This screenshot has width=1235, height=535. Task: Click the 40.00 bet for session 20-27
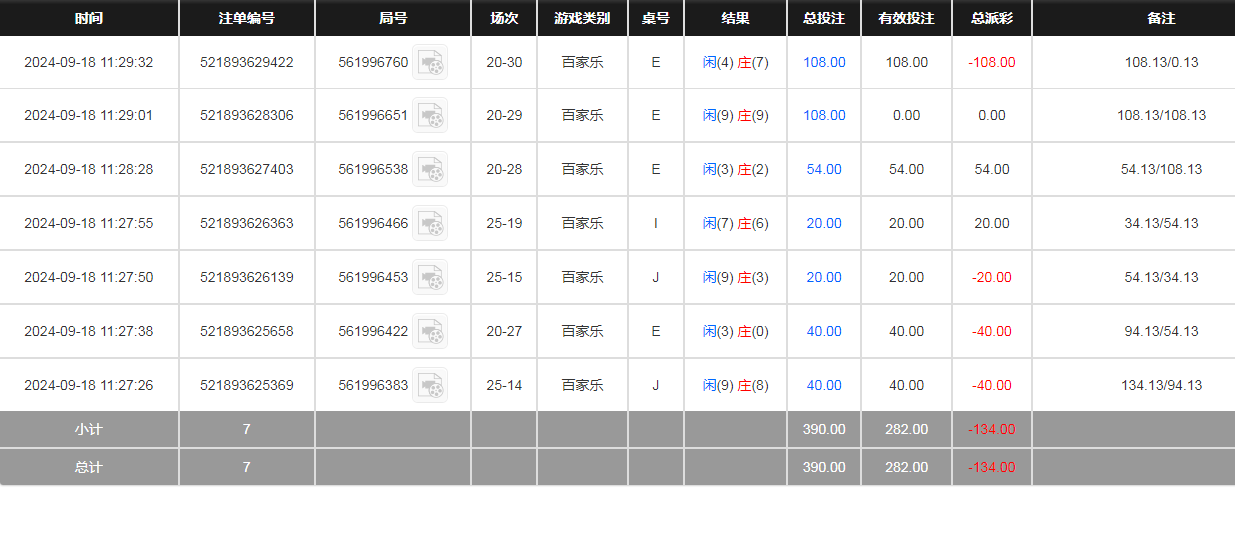824,332
